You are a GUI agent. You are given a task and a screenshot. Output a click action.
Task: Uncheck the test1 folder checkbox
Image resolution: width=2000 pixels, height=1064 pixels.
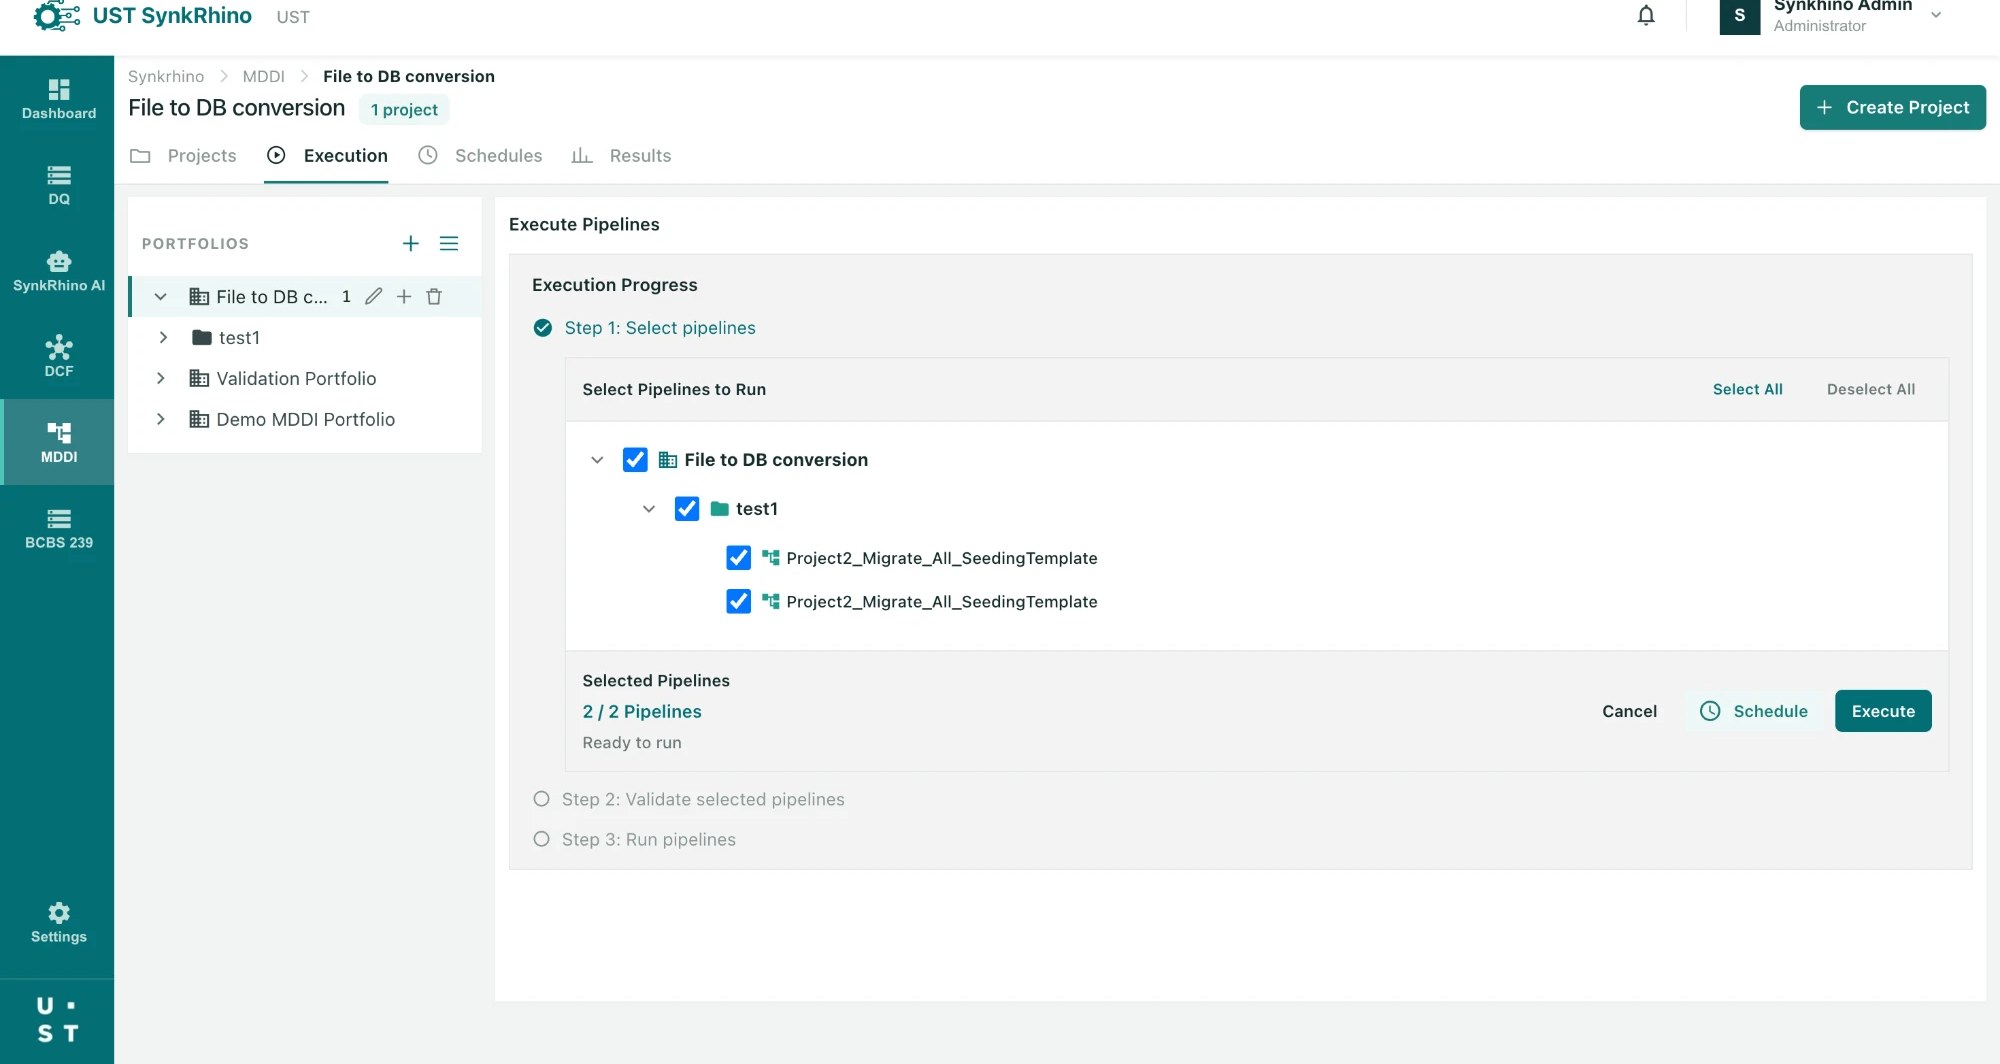pos(687,508)
